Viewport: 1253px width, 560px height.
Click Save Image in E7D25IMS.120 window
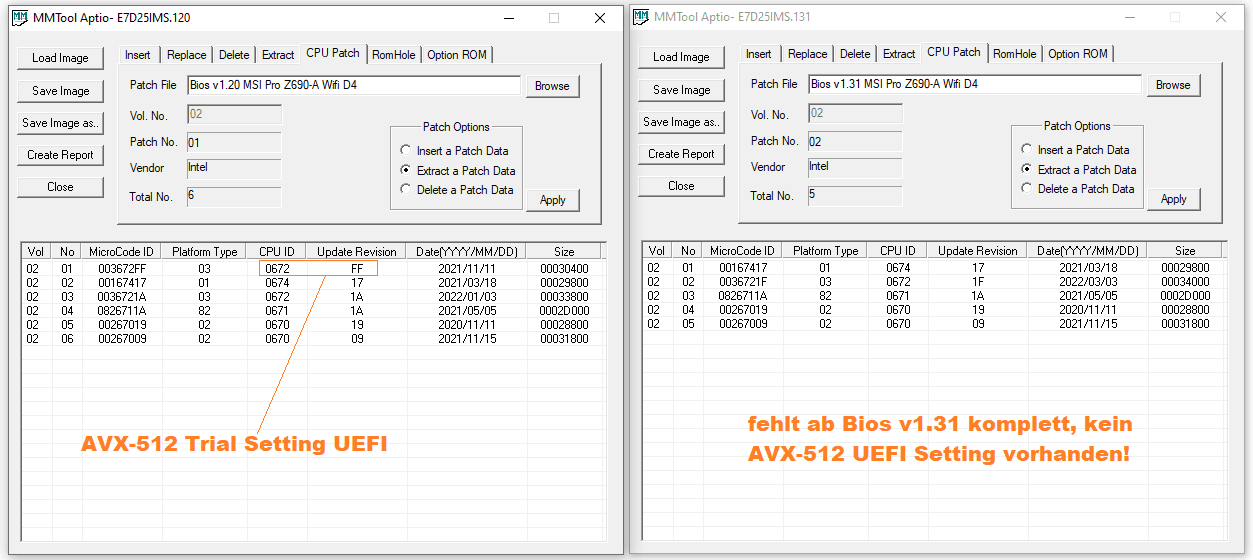pyautogui.click(x=60, y=91)
